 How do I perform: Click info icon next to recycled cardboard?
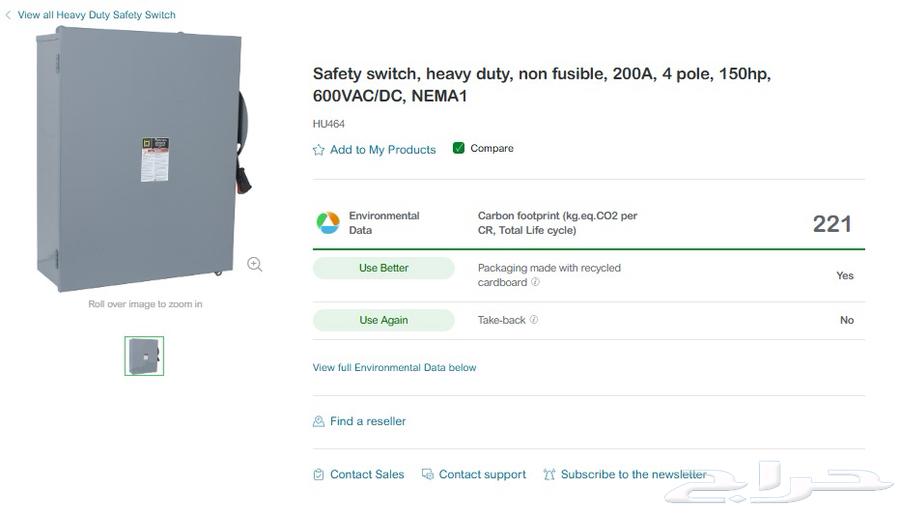point(536,283)
